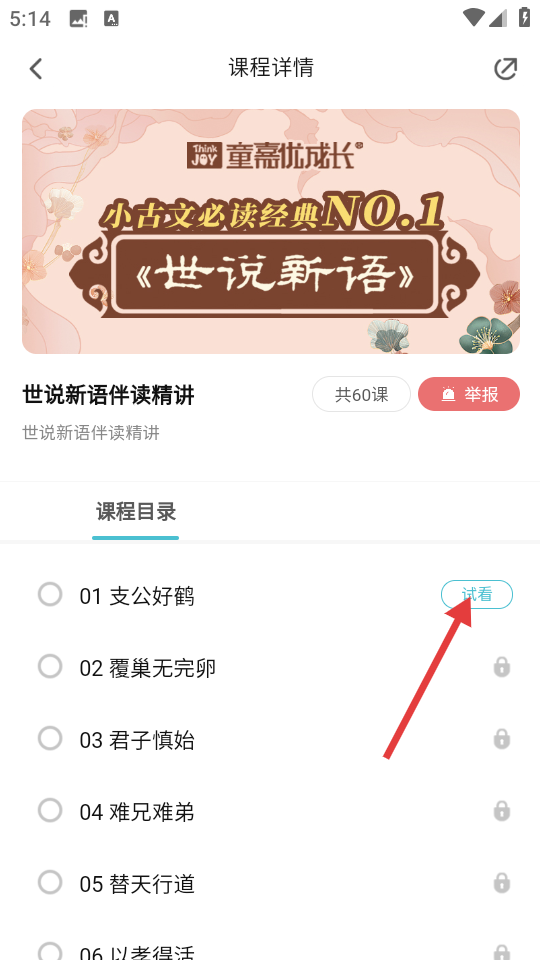This screenshot has width=540, height=960.
Task: Select radio circle for 05 替天行道
Action: (50, 883)
